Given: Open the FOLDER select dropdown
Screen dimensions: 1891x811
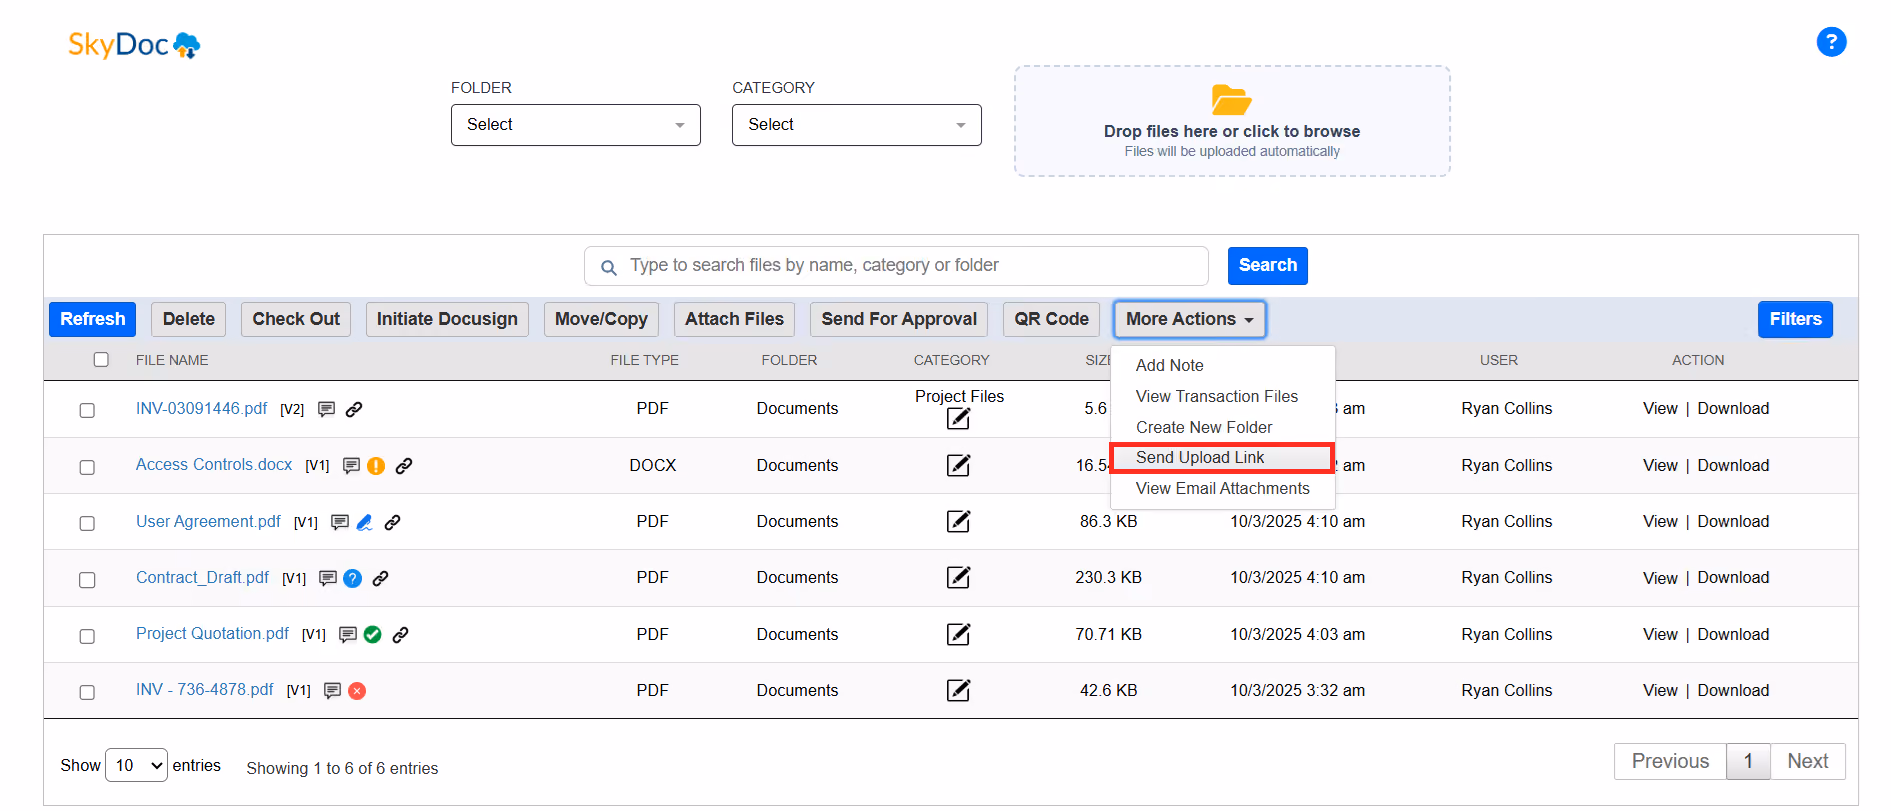Looking at the screenshot, I should click(576, 125).
